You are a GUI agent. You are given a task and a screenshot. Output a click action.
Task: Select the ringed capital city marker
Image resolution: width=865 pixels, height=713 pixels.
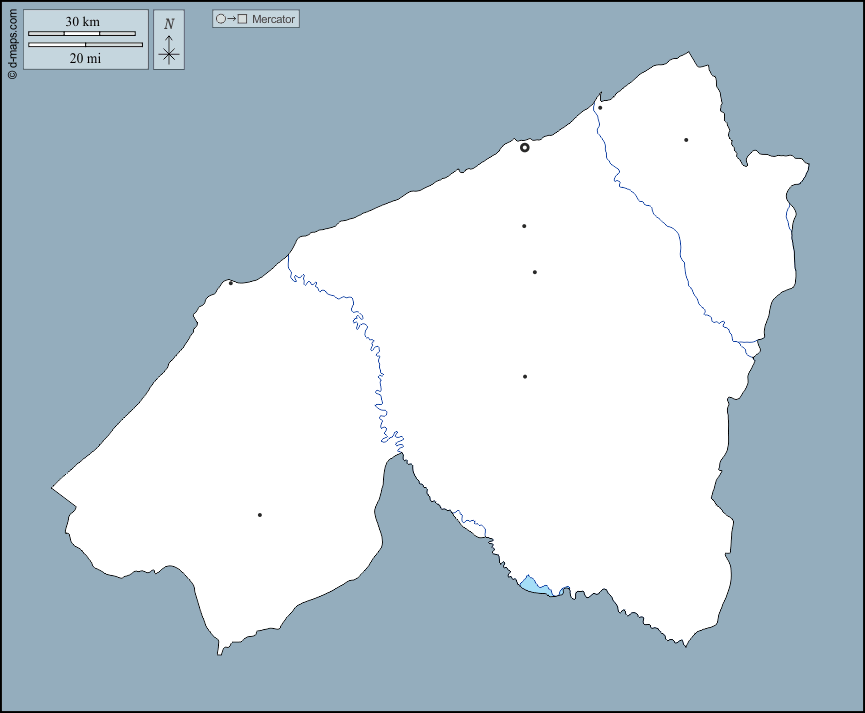(524, 147)
